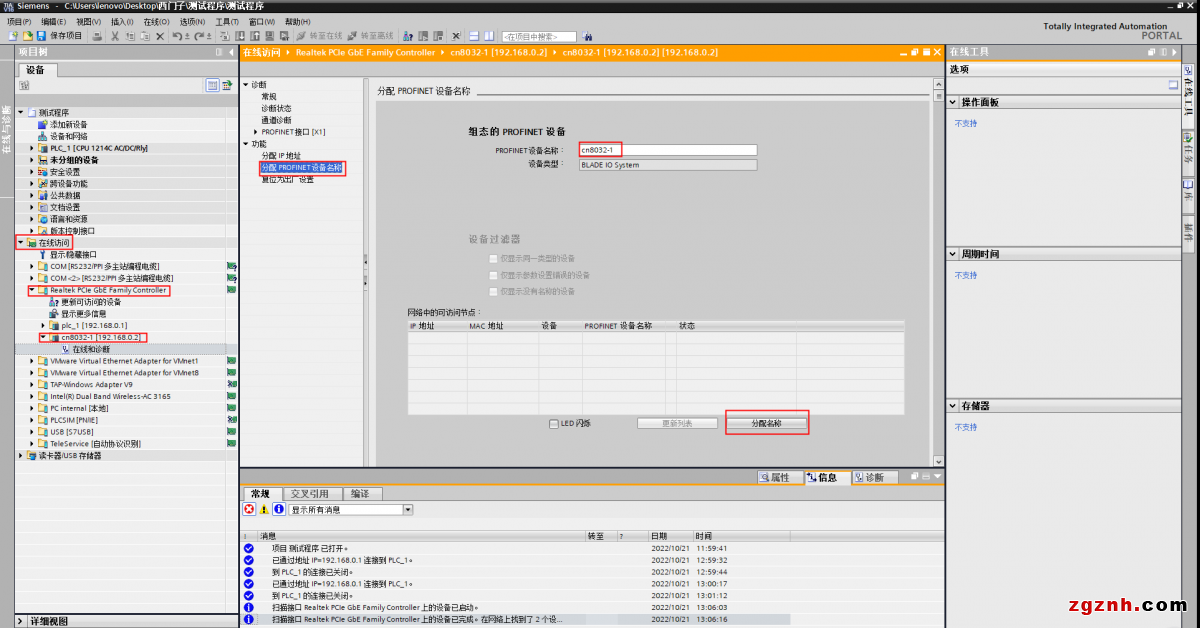The height and width of the screenshot is (628, 1200).
Task: Click the 分配名称 button
Action: pos(766,423)
